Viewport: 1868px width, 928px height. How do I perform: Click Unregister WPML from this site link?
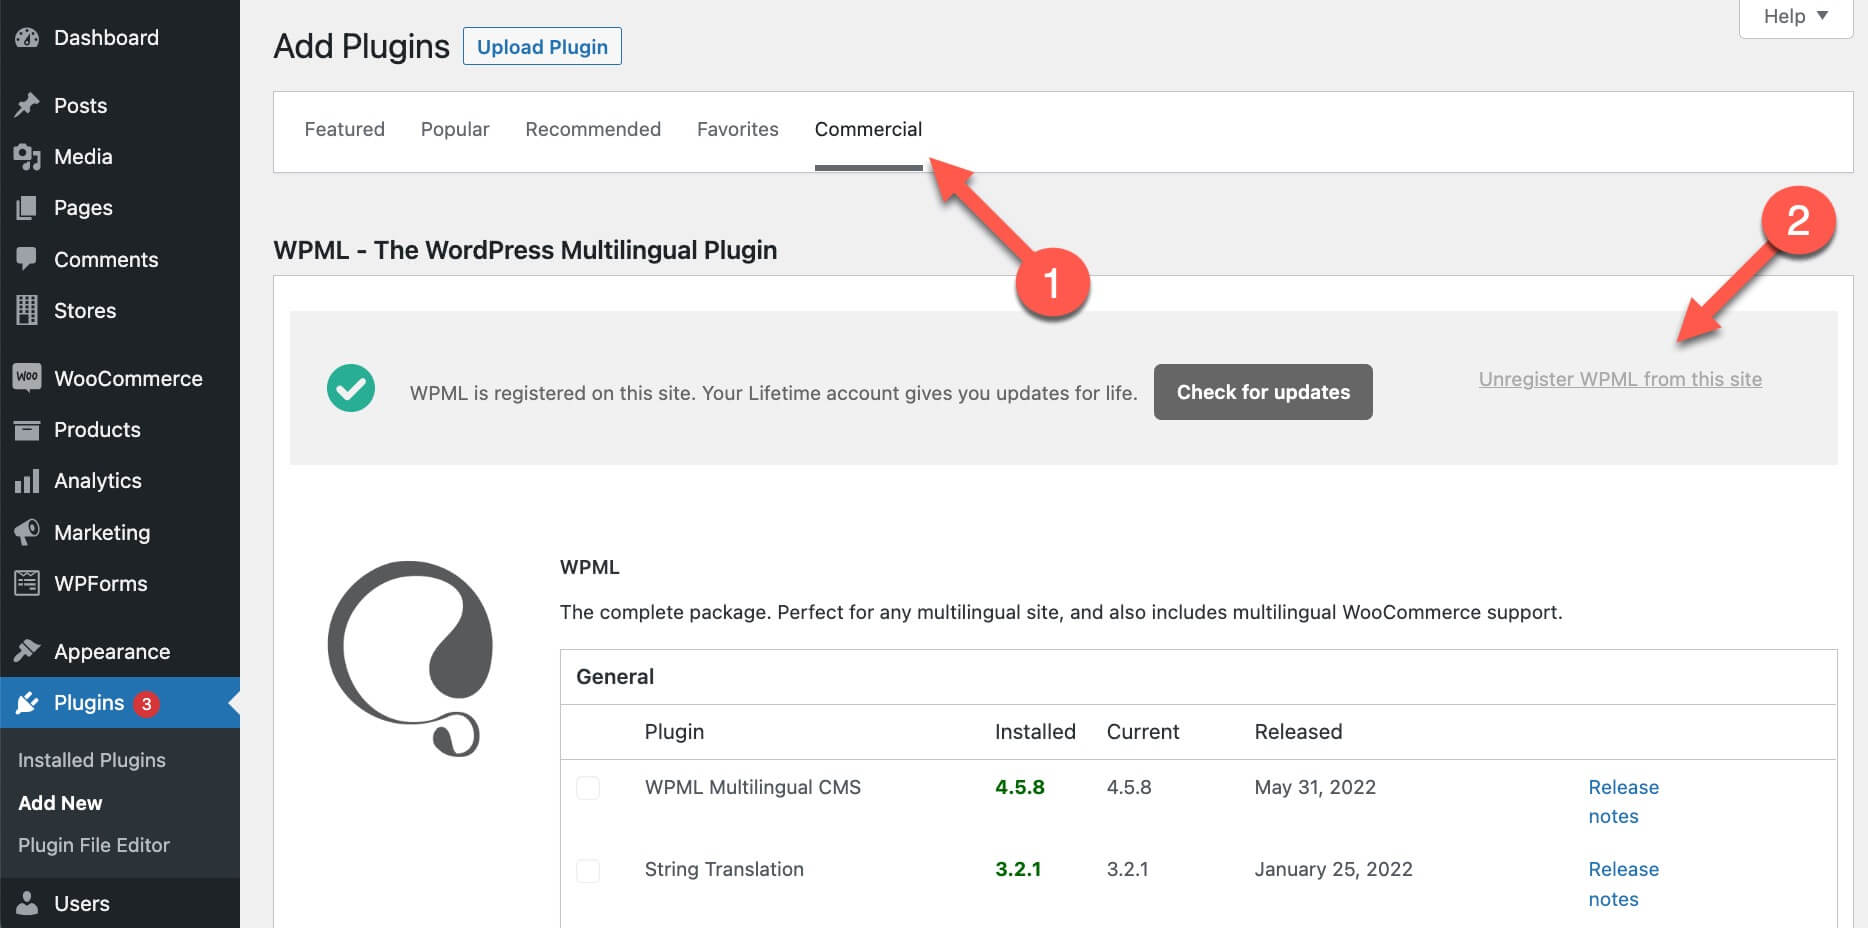(x=1620, y=379)
